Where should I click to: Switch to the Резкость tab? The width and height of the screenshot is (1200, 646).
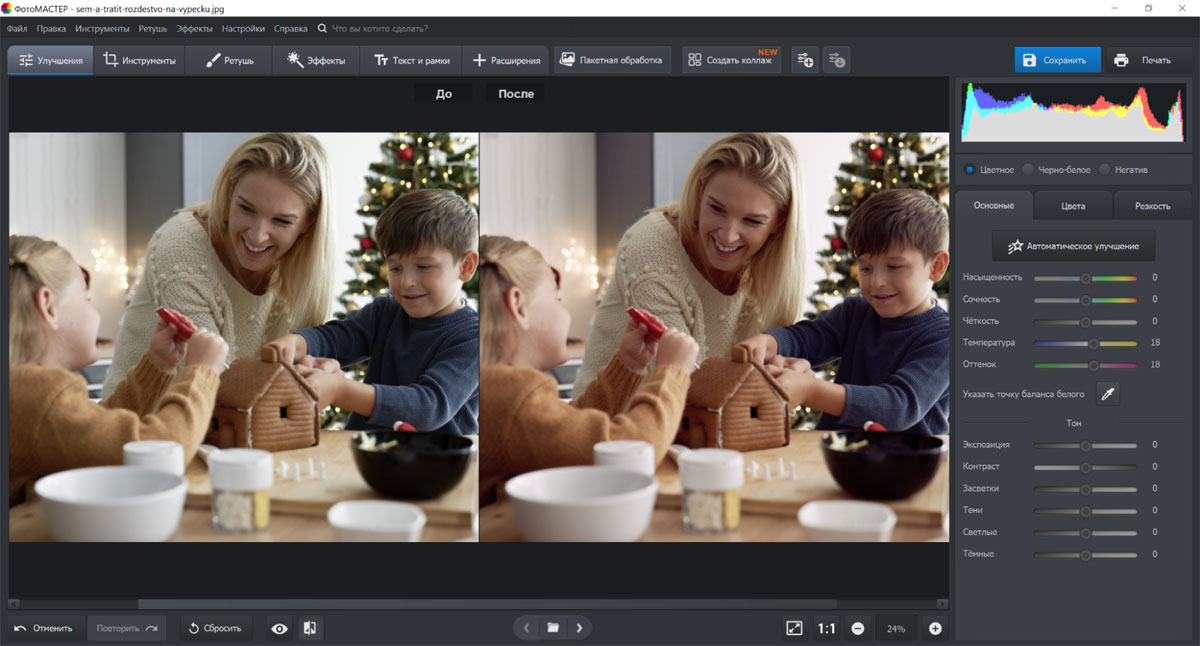(1152, 206)
